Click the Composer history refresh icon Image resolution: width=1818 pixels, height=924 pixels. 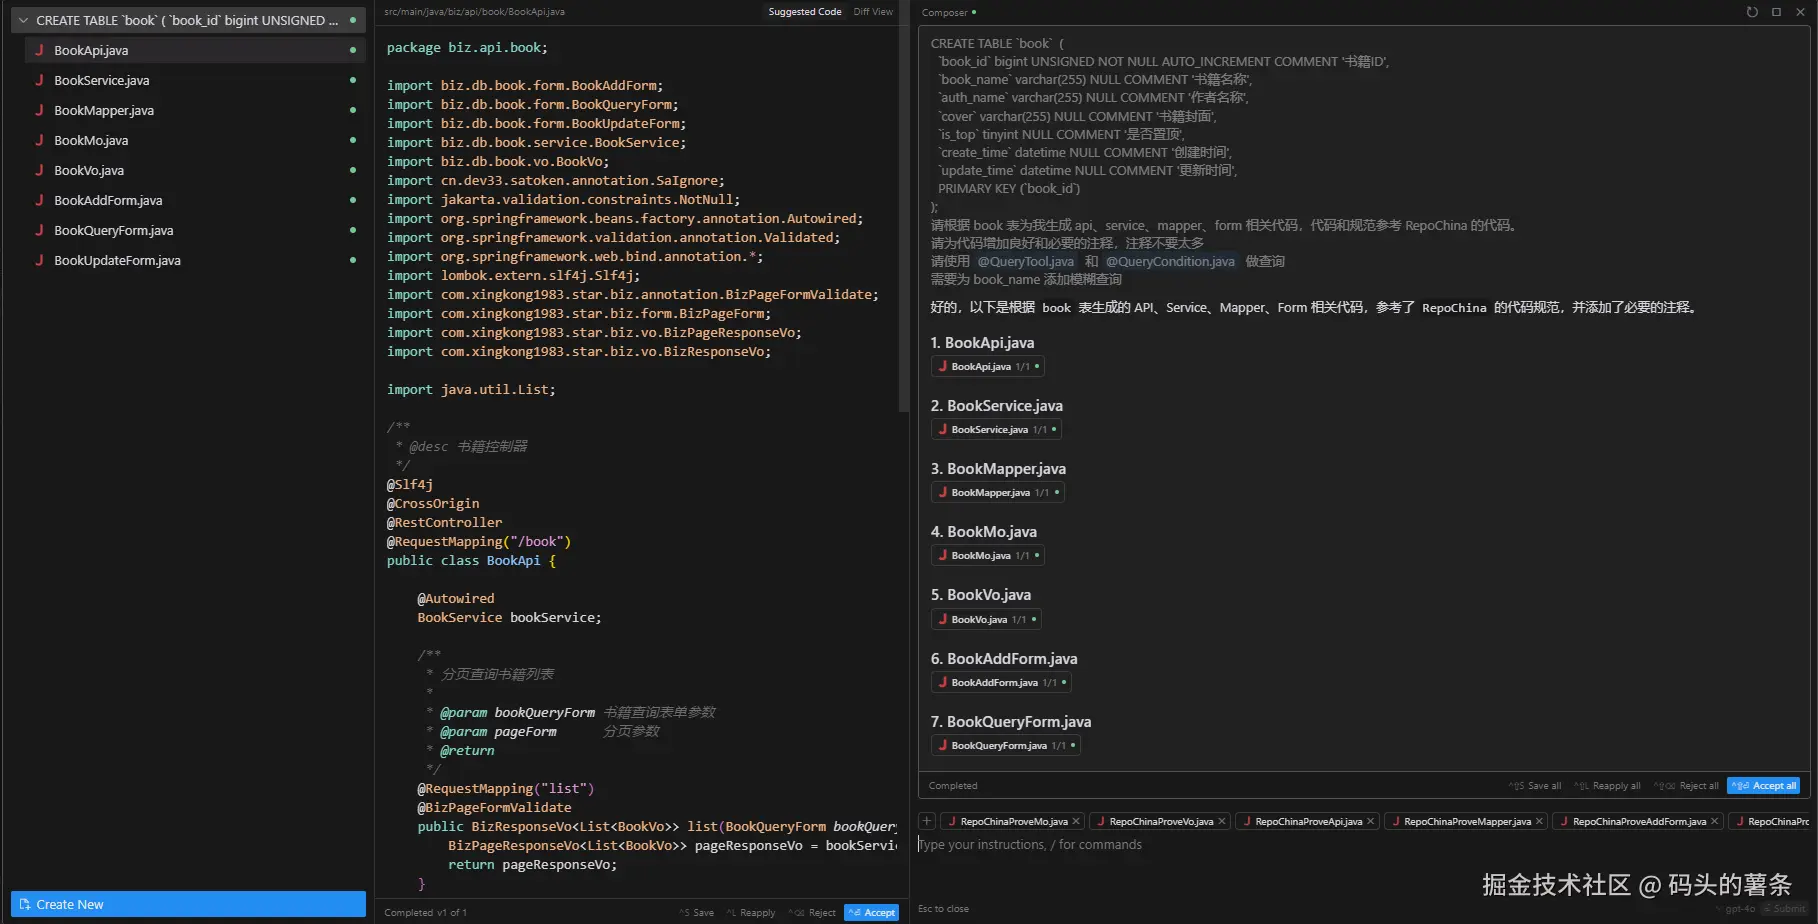(1752, 12)
